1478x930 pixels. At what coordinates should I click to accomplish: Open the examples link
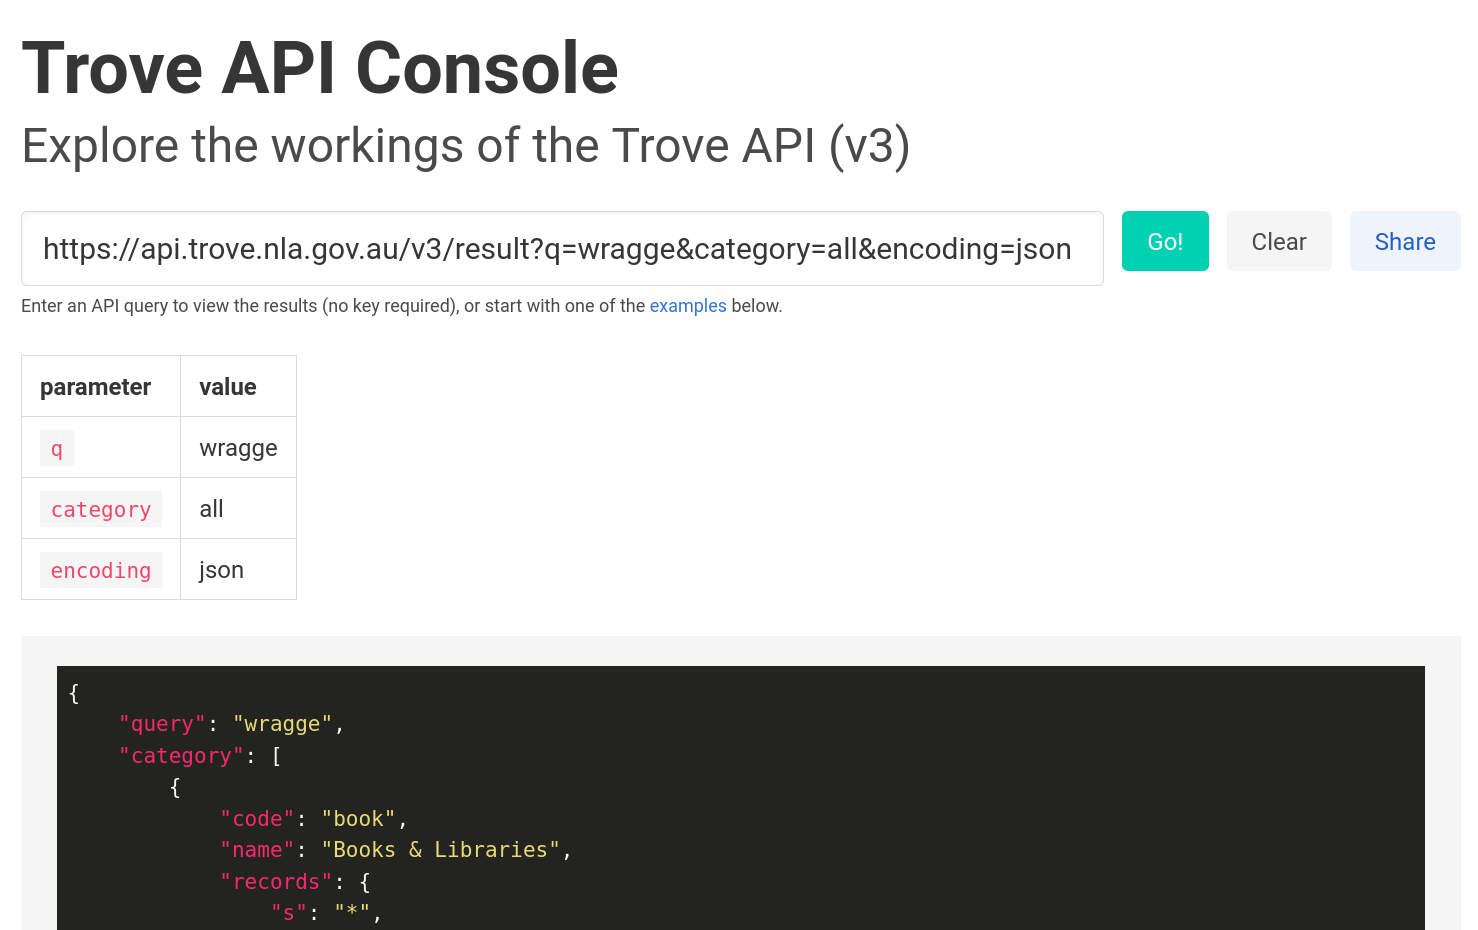688,306
